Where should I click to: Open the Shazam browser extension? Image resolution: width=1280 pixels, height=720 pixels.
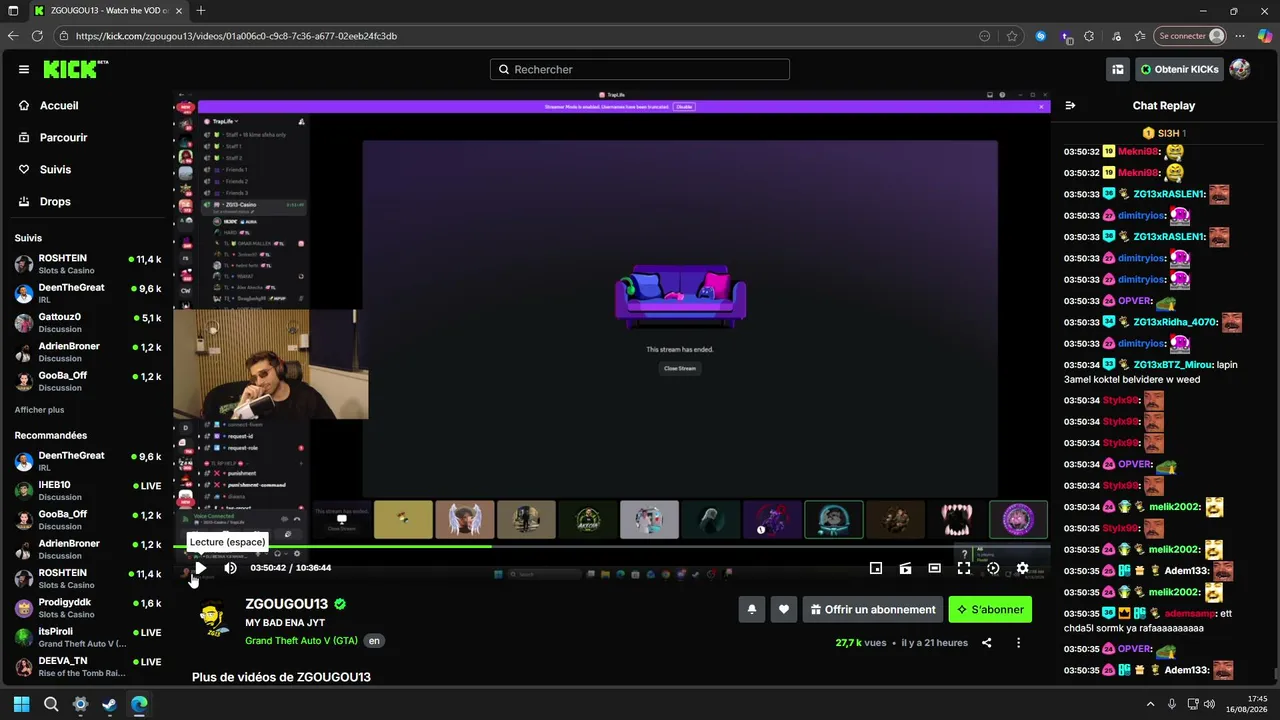point(1041,36)
